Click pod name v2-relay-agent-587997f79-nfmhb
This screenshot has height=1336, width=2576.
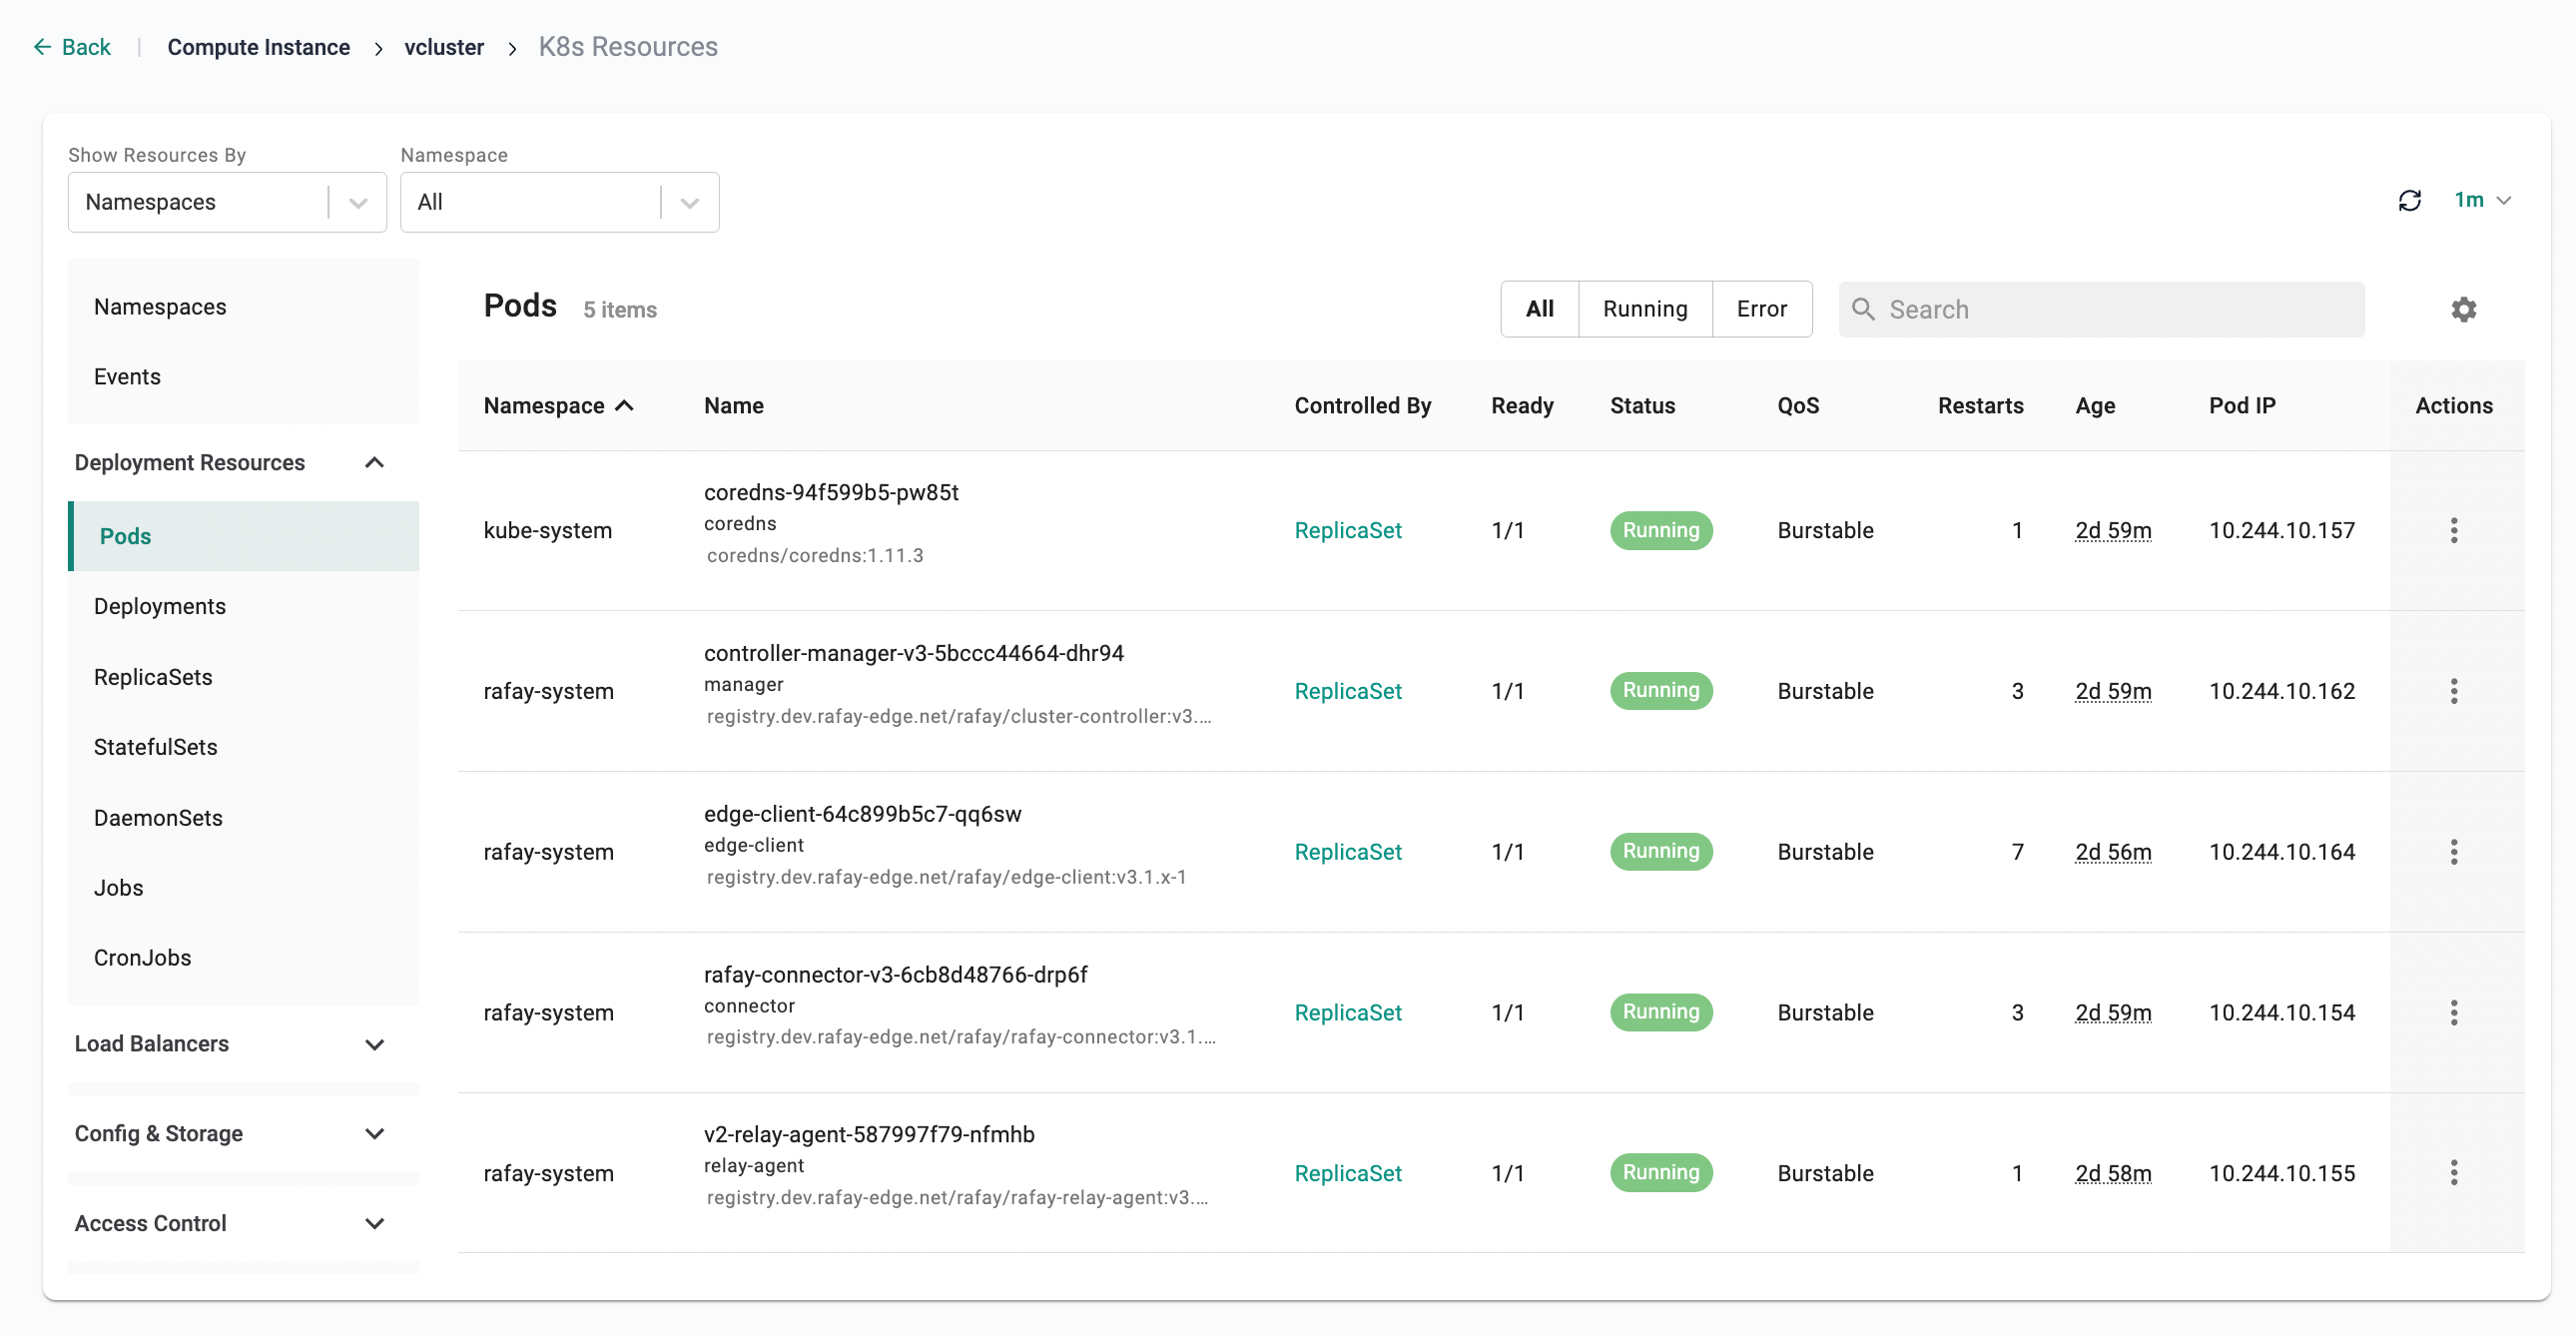[869, 1134]
